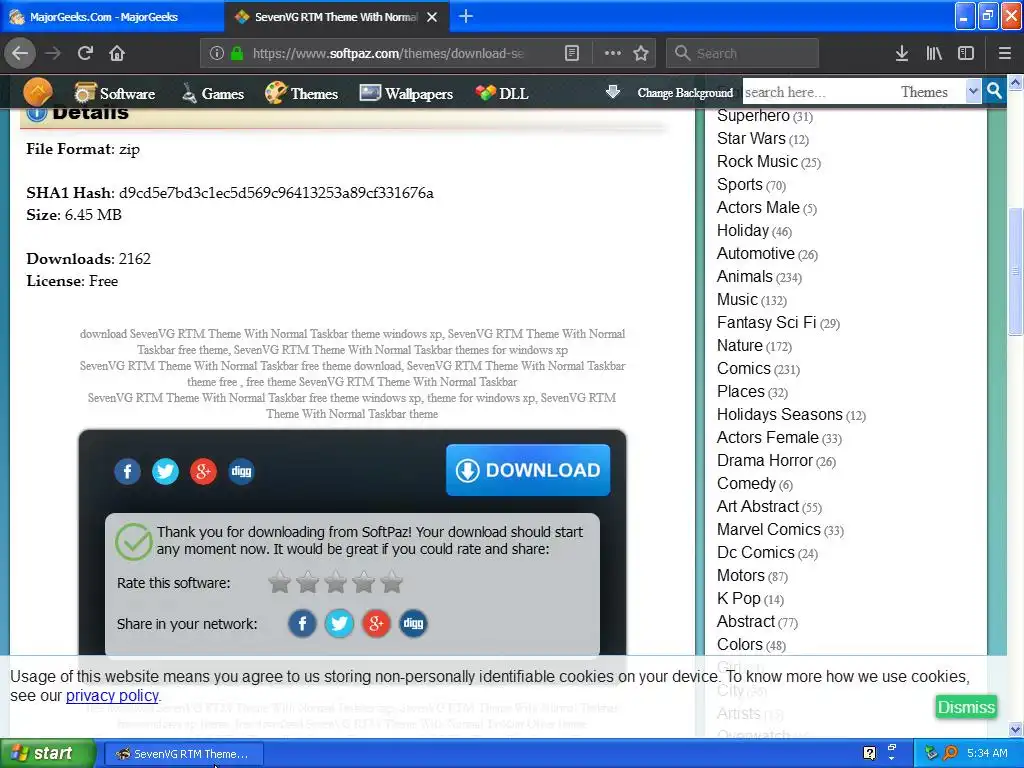Click the scrollbar down arrow
The width and height of the screenshot is (1024, 768).
[1015, 729]
